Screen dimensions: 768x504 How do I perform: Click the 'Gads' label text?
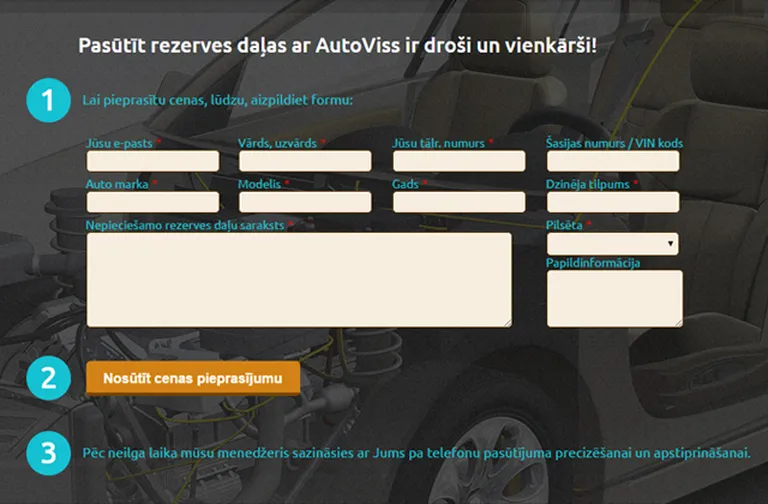[405, 184]
